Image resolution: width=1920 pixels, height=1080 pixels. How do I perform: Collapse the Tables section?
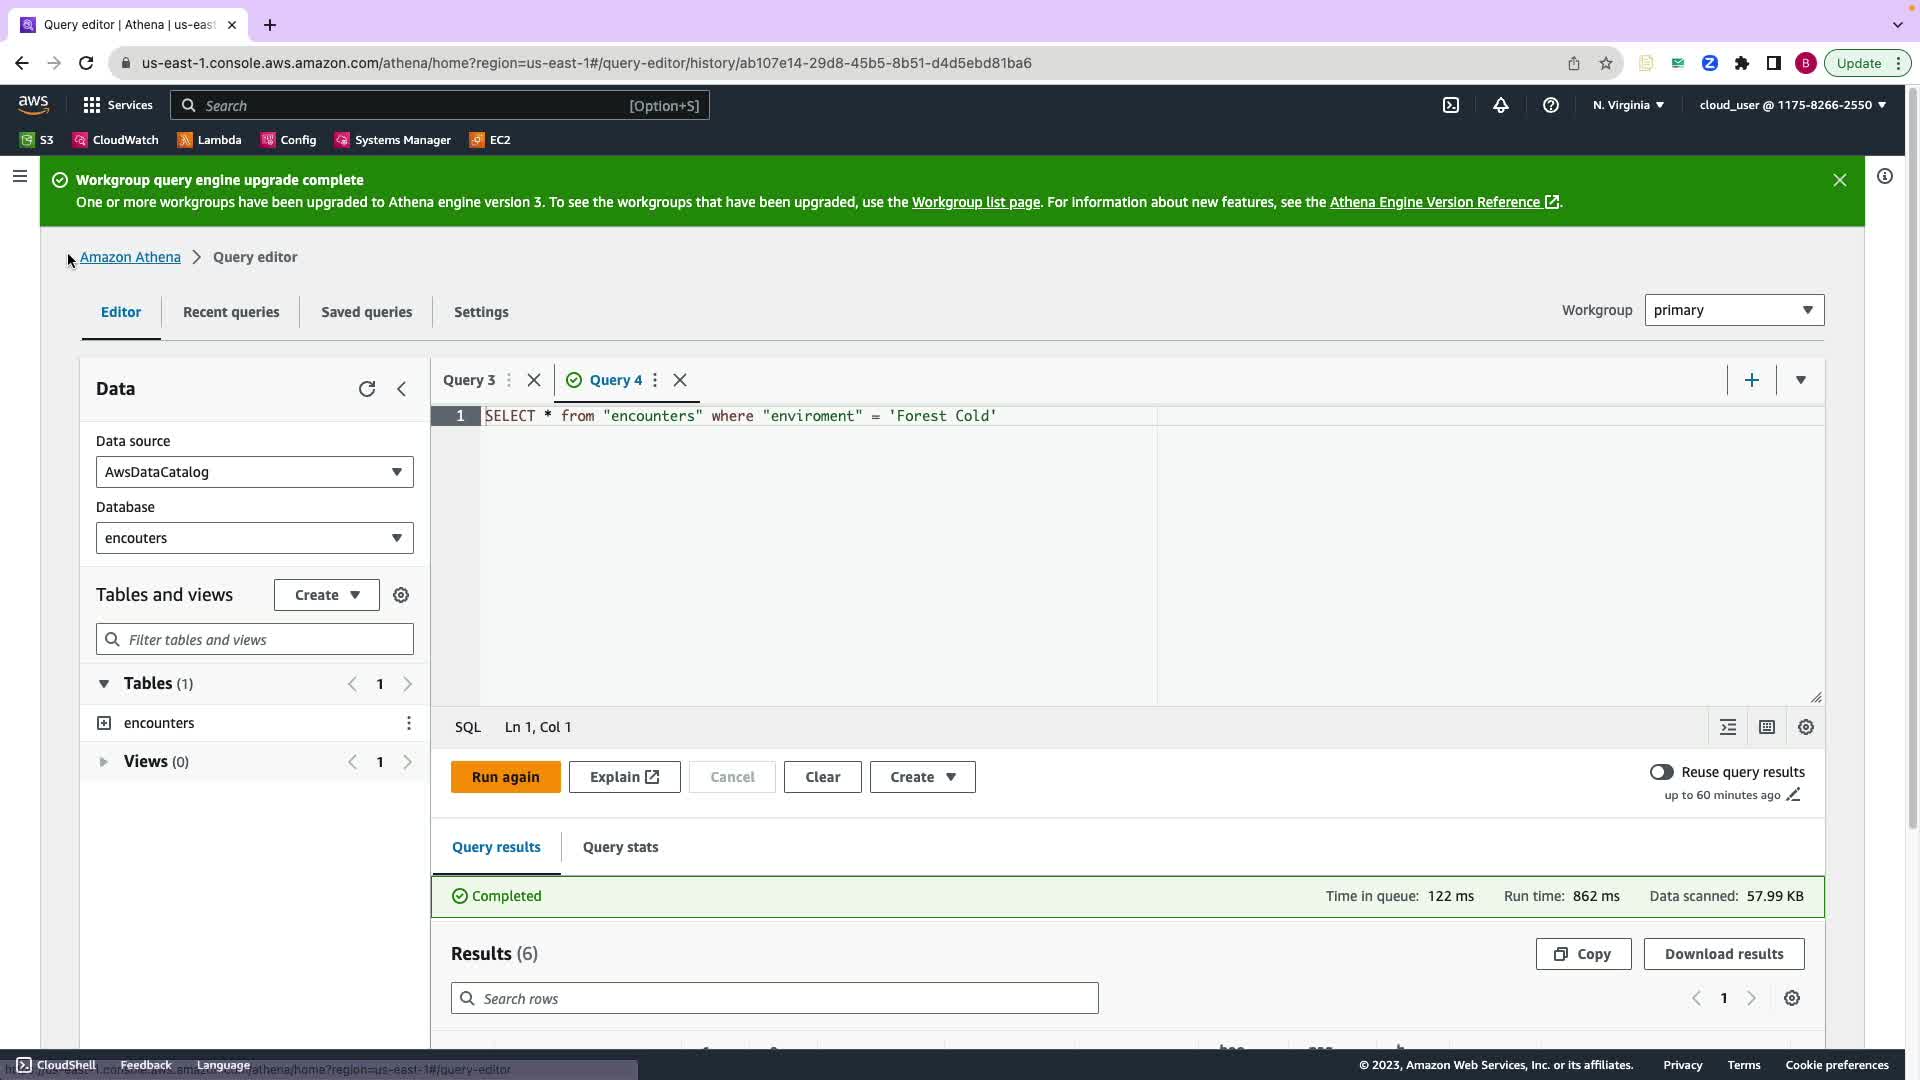pos(103,684)
